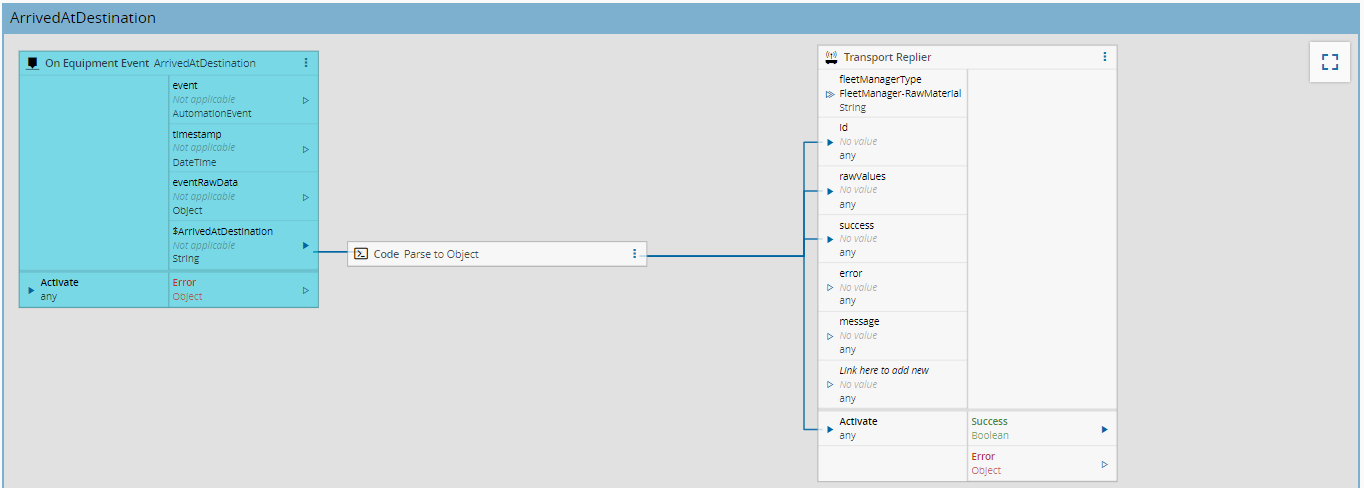Screen dimensions: 1364x488
Task: Click the event output port triangle
Action: (305, 100)
